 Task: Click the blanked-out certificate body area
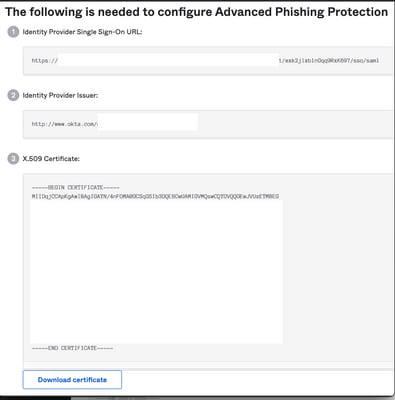(156, 272)
